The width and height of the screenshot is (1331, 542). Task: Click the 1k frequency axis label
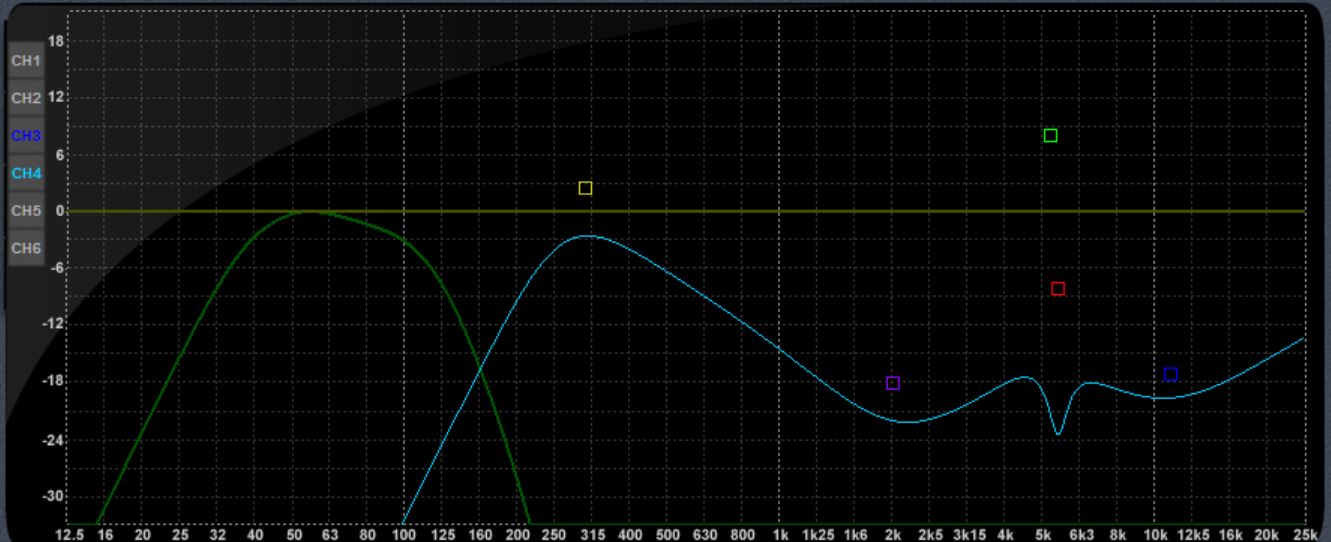pyautogui.click(x=780, y=534)
